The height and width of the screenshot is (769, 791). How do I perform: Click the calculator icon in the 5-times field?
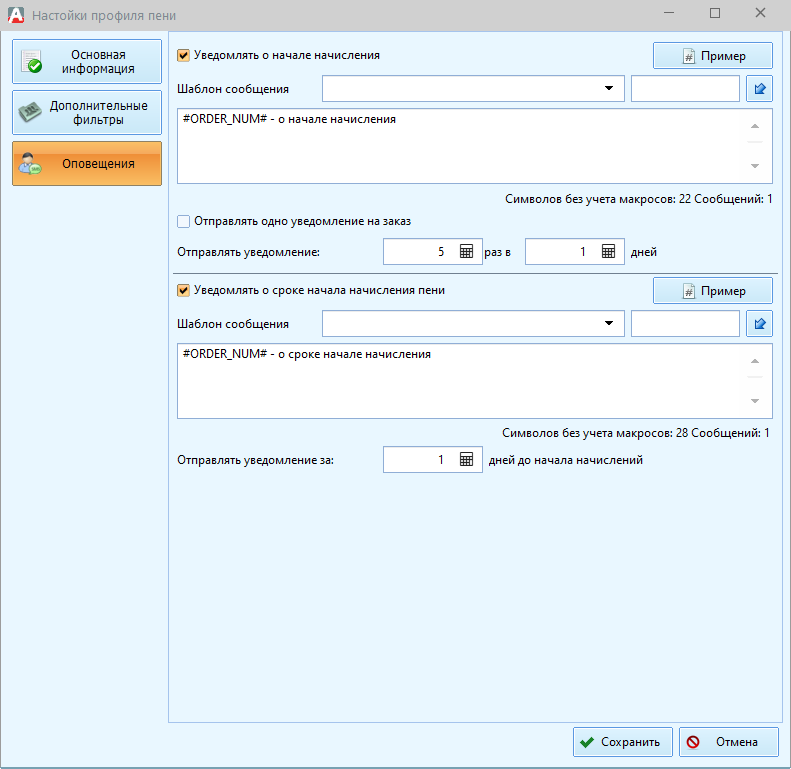pyautogui.click(x=466, y=252)
